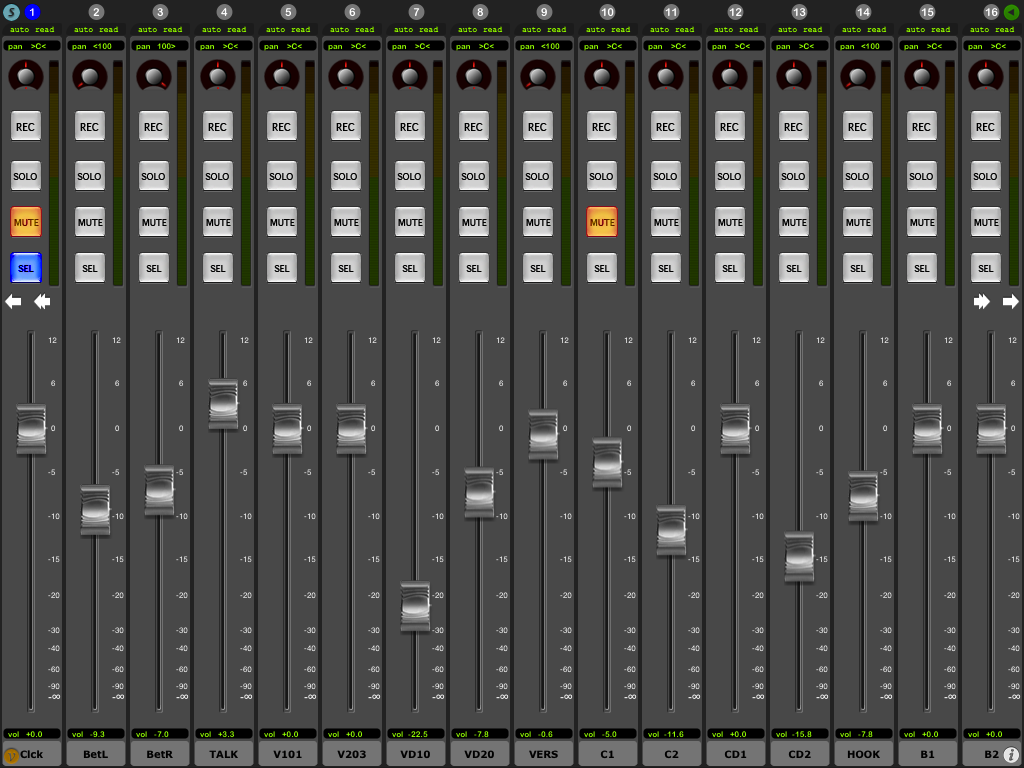1024x768 pixels.
Task: Select the HOOK track name label
Action: 863,754
